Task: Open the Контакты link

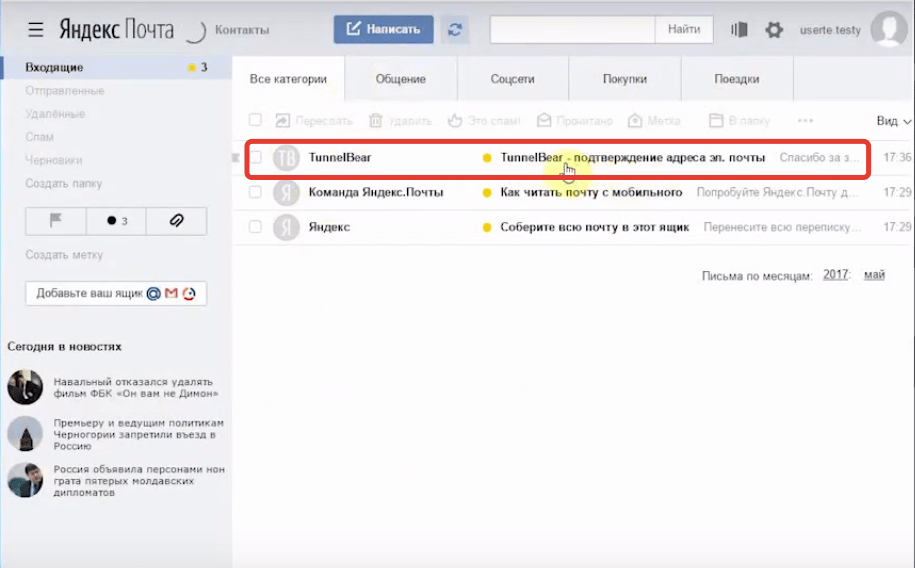Action: (242, 30)
